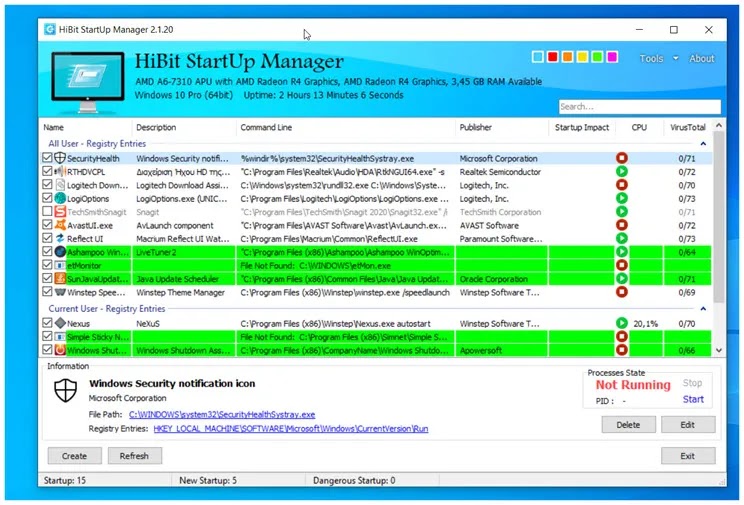Viewport: 744px width, 505px height.
Task: Select the light blue theme color swatch
Action: (x=538, y=57)
